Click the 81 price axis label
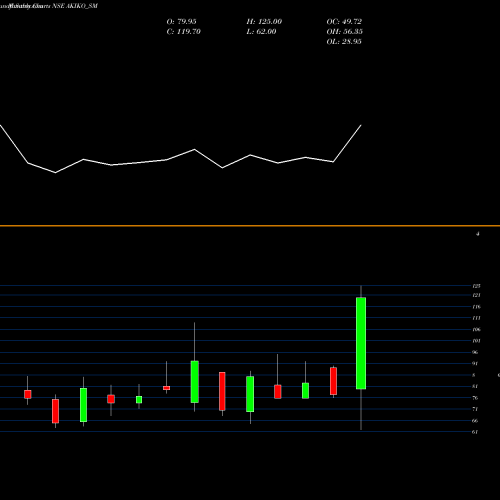The height and width of the screenshot is (500, 500). 475,387
